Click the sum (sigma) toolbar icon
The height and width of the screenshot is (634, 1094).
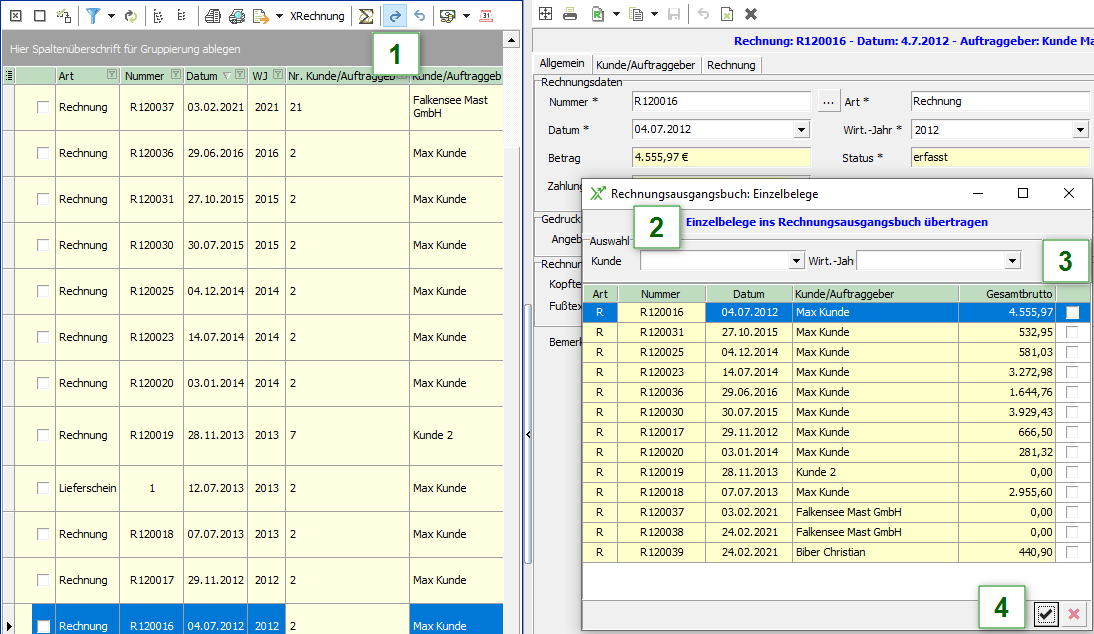point(367,16)
